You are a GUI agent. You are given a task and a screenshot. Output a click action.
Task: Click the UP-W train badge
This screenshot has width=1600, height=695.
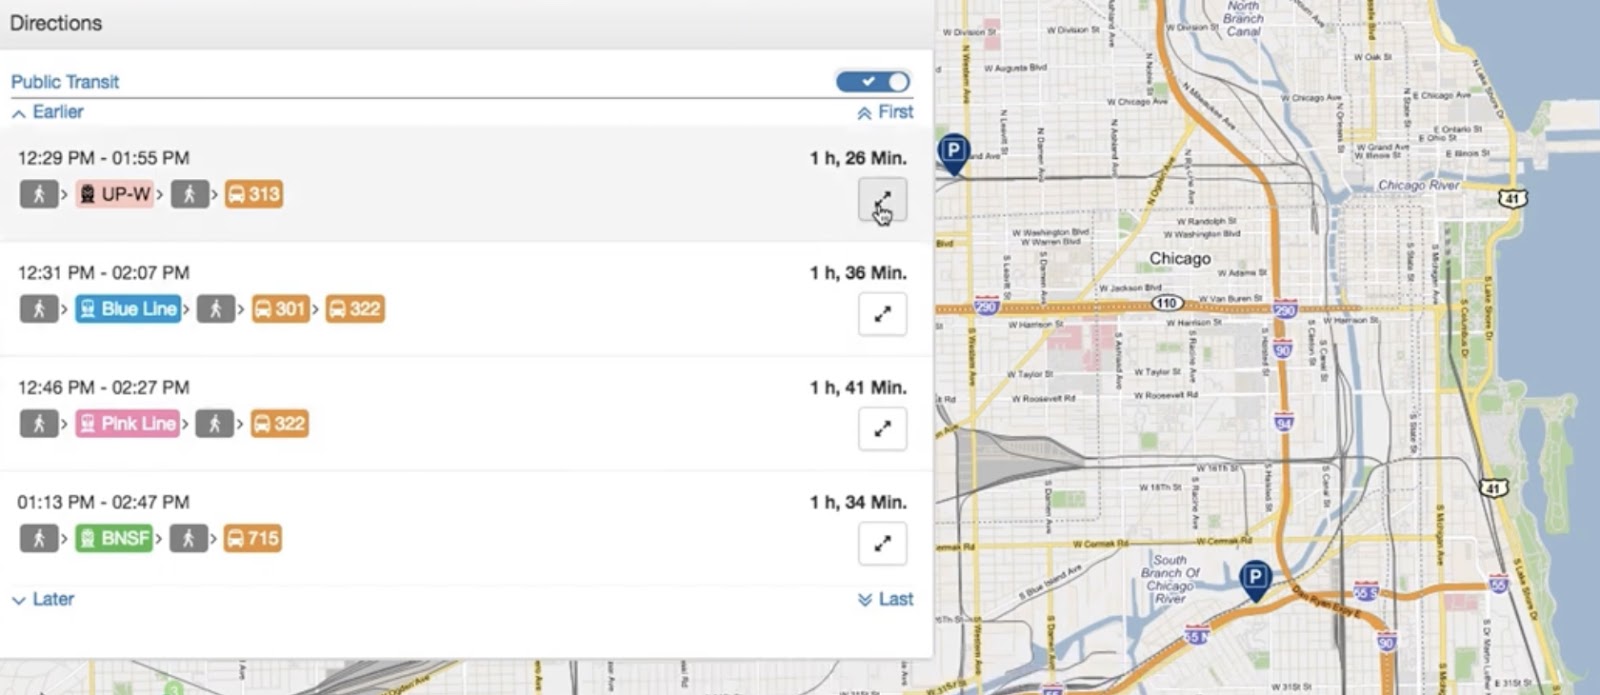pyautogui.click(x=115, y=194)
